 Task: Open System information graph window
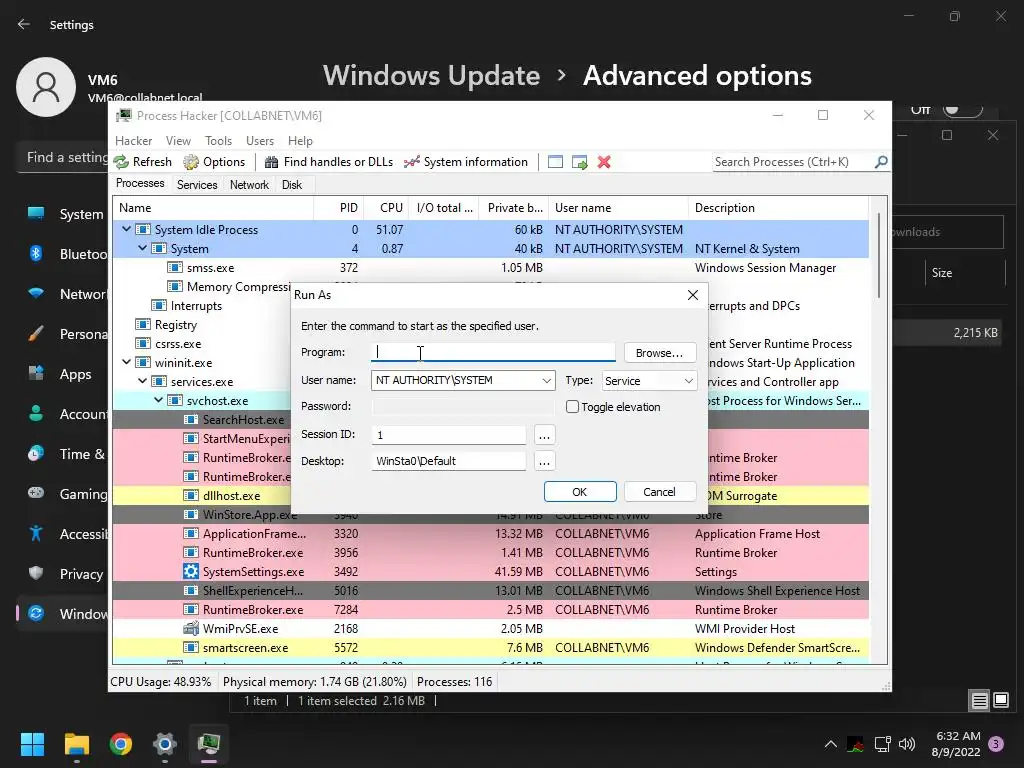(465, 162)
